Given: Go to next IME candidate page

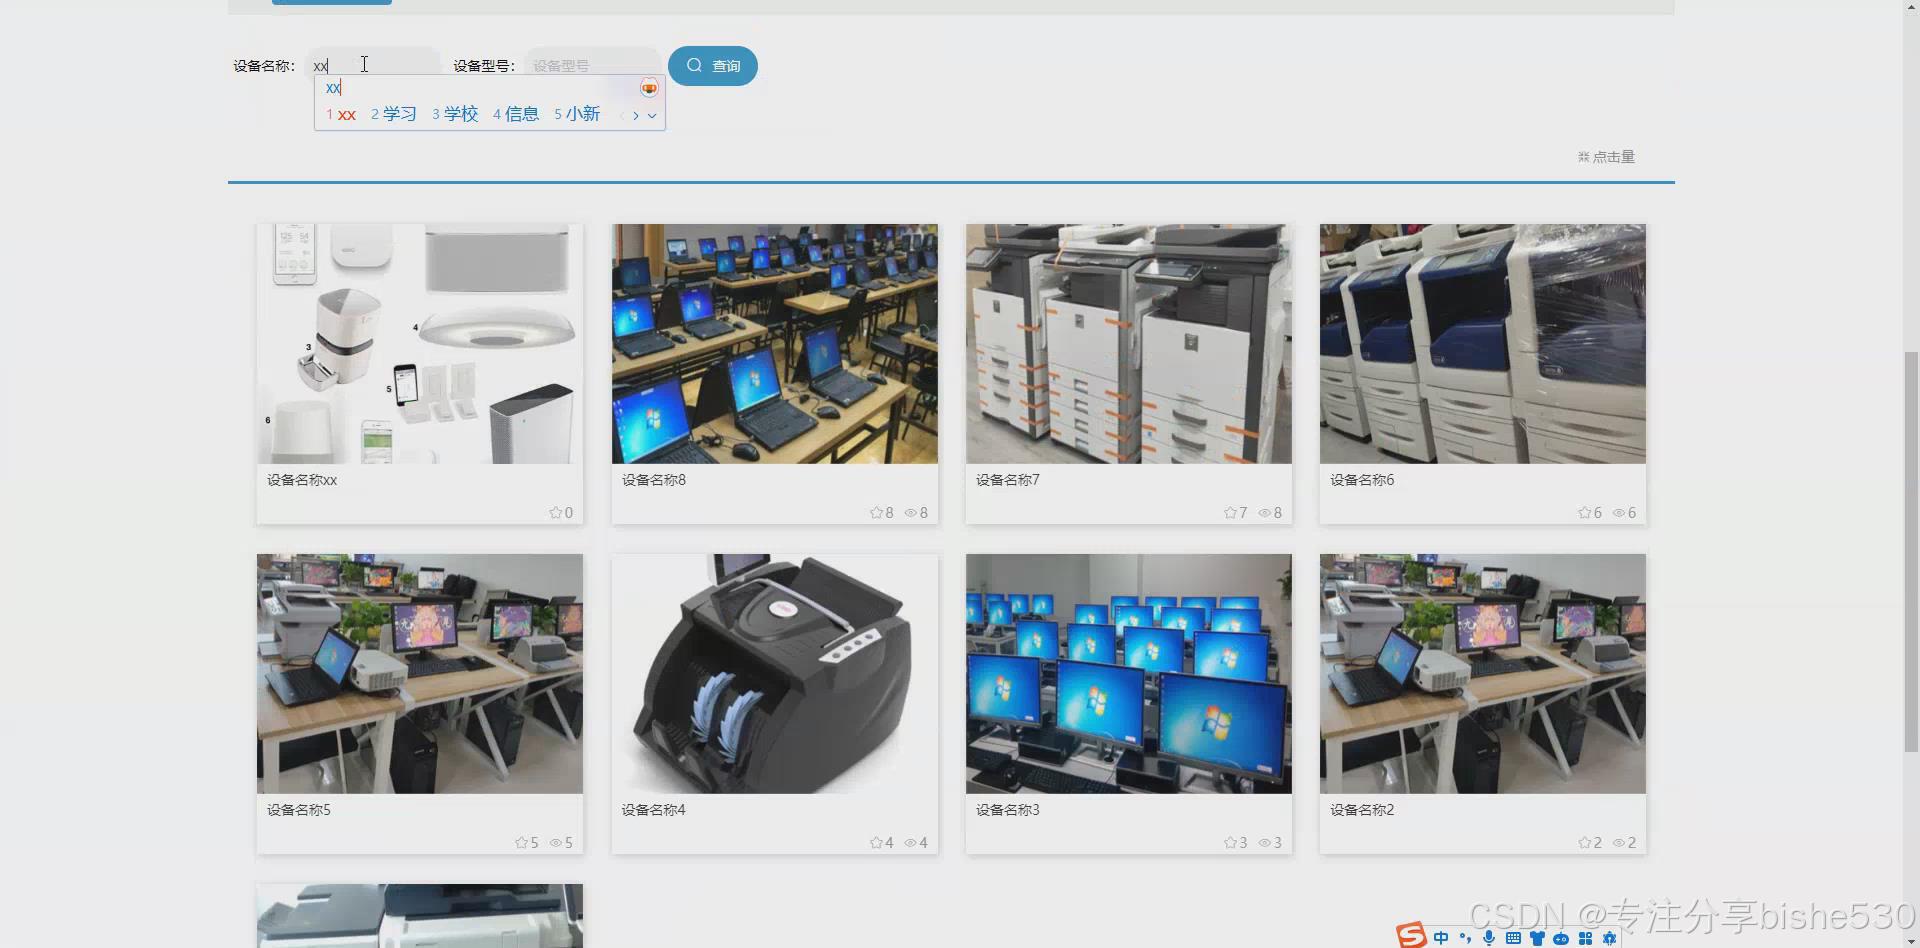Looking at the screenshot, I should (636, 116).
